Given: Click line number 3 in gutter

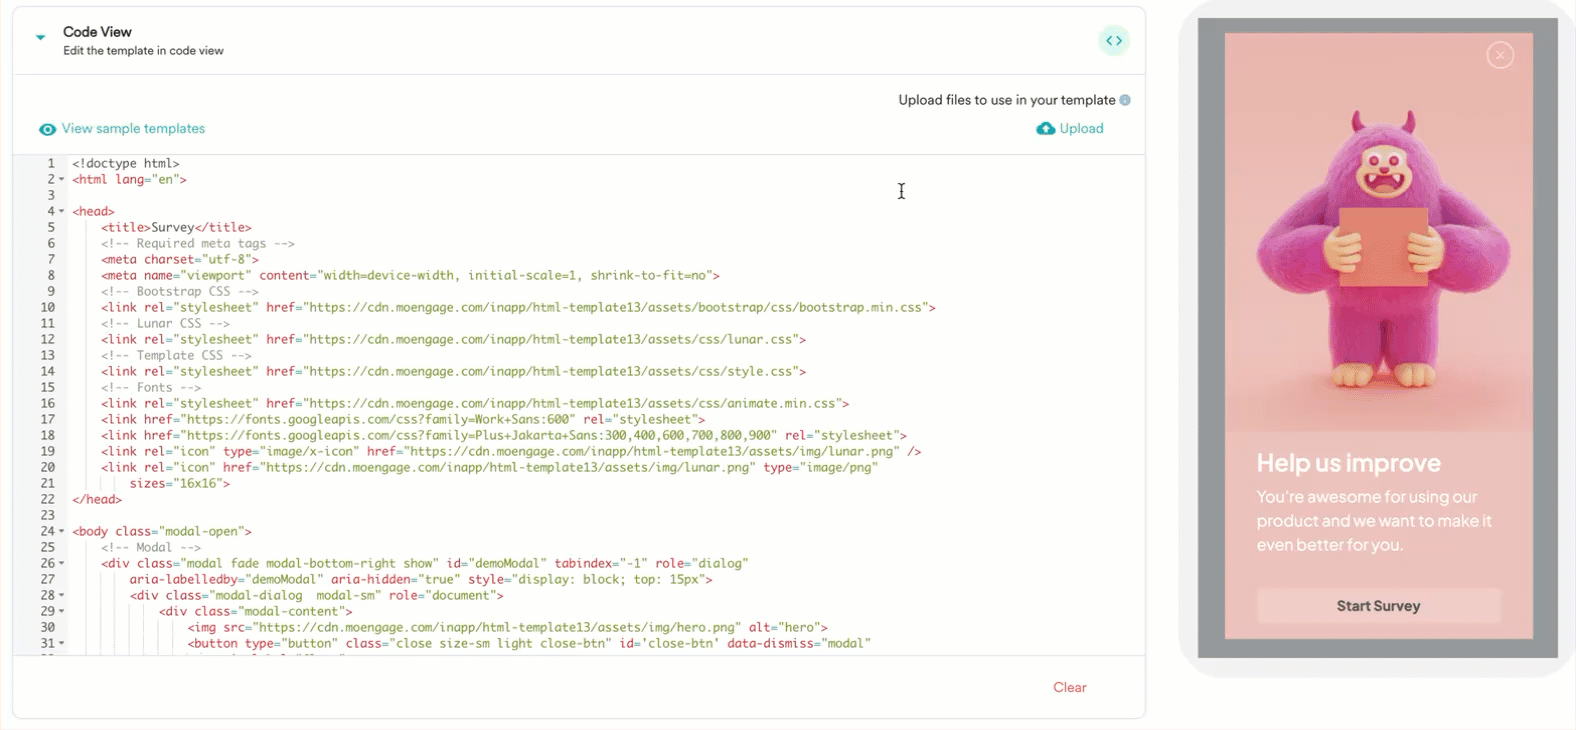Looking at the screenshot, I should point(51,195).
